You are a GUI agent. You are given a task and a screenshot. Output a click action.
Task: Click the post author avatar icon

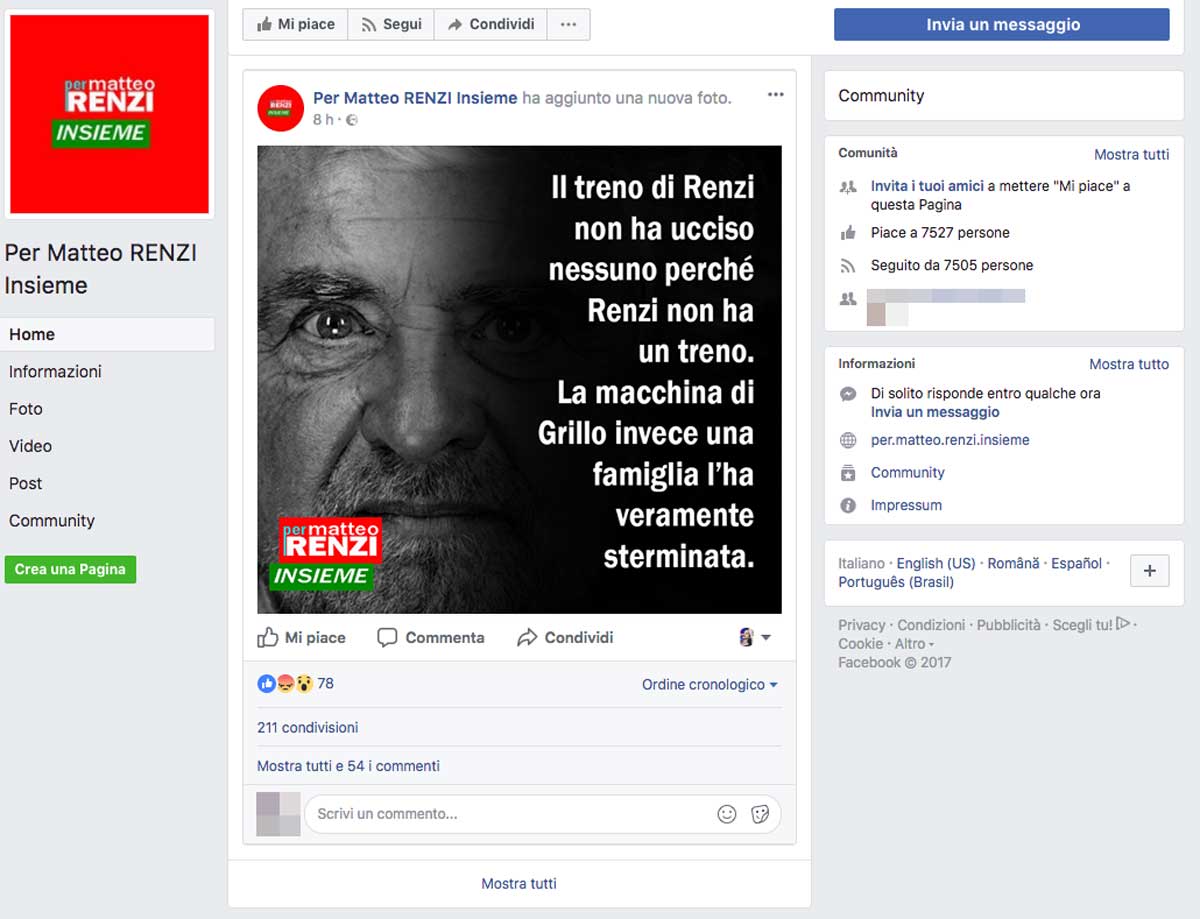[x=280, y=108]
